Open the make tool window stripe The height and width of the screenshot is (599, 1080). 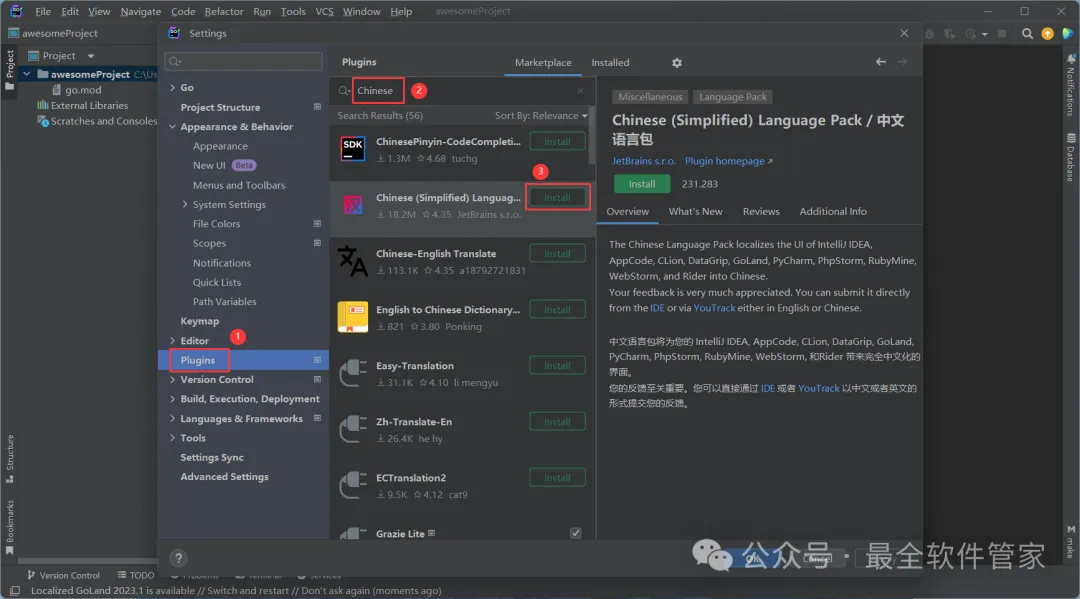point(1070,543)
